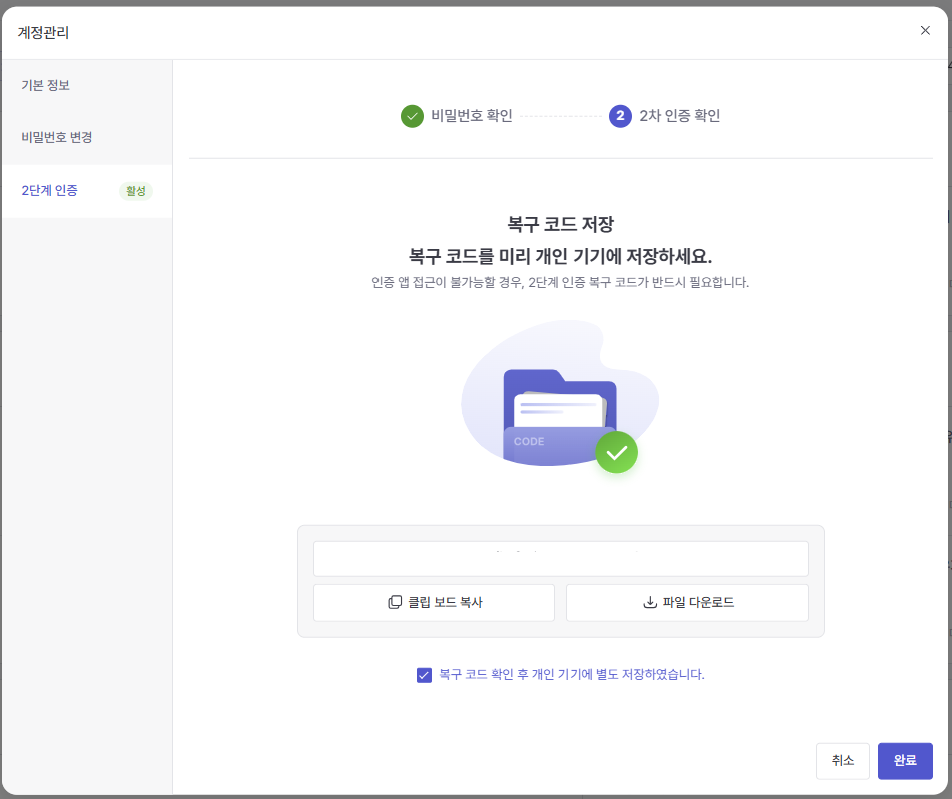Viewport: 952px width, 799px height.
Task: Close the 계정관리 dialog with the X
Action: point(925,31)
